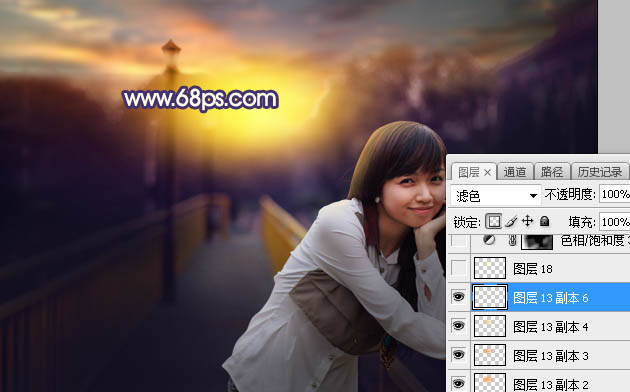Hide layer 图层 13 副本 4
The height and width of the screenshot is (392, 630).
458,326
